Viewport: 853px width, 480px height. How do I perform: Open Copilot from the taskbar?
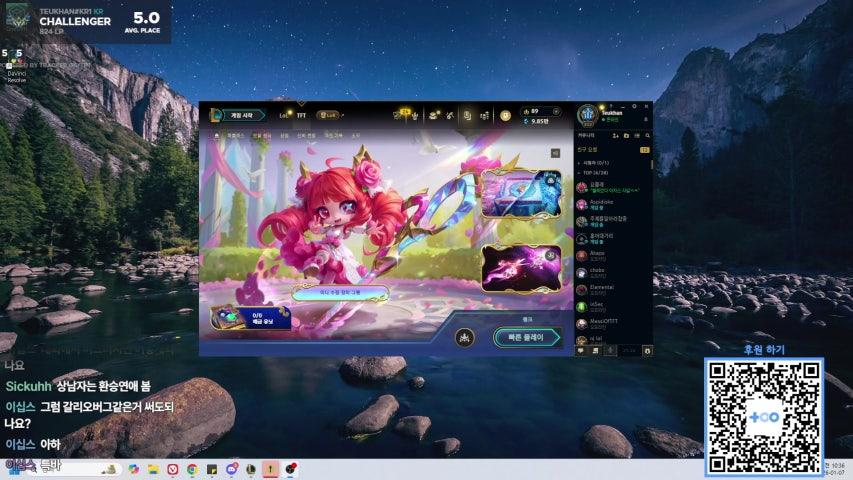[134, 469]
